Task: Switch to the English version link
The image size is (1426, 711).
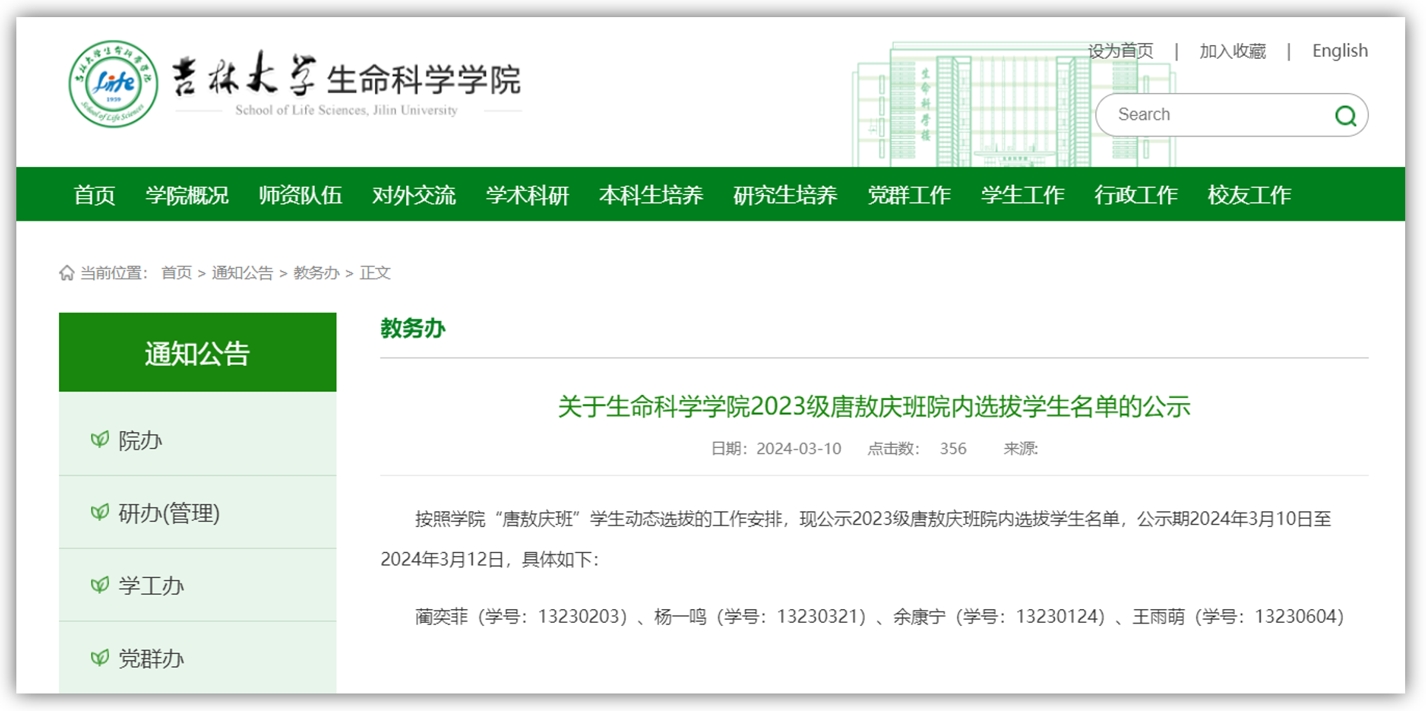Action: click(1339, 51)
